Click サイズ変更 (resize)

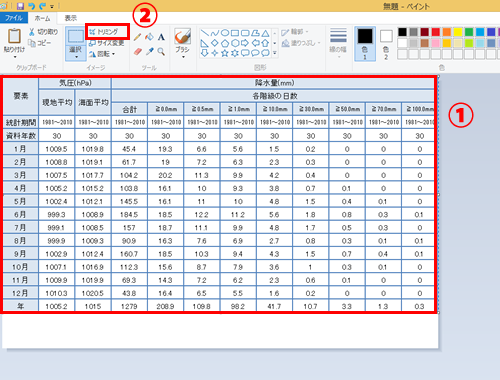click(x=107, y=43)
